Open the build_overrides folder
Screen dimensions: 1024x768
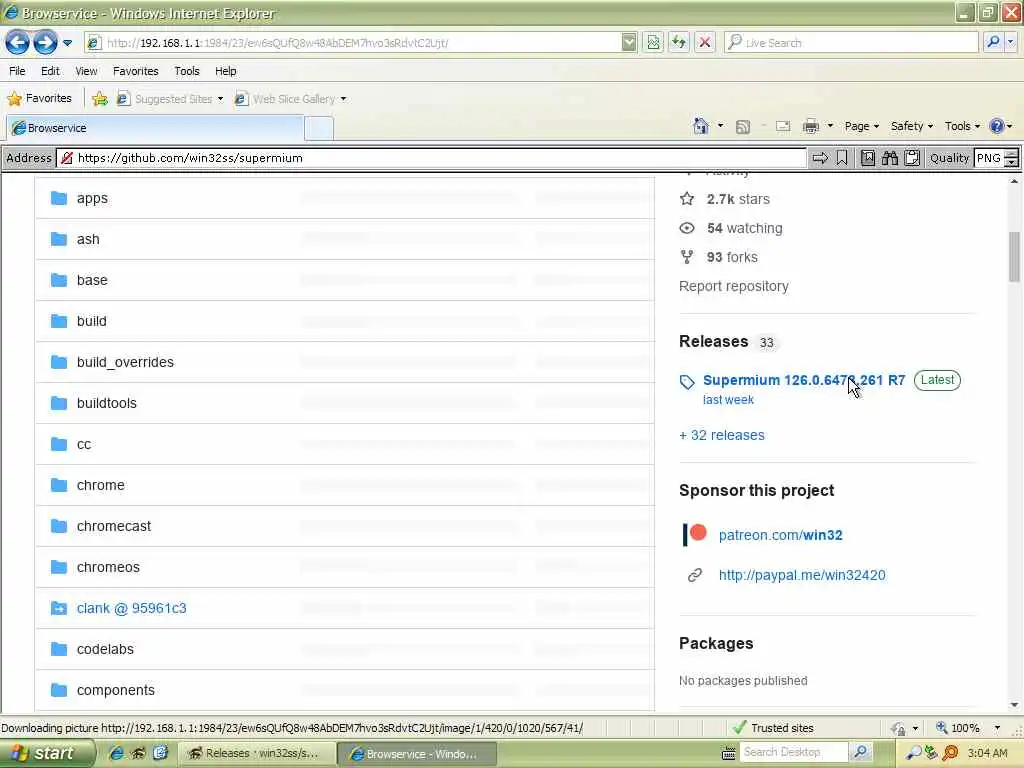point(125,362)
